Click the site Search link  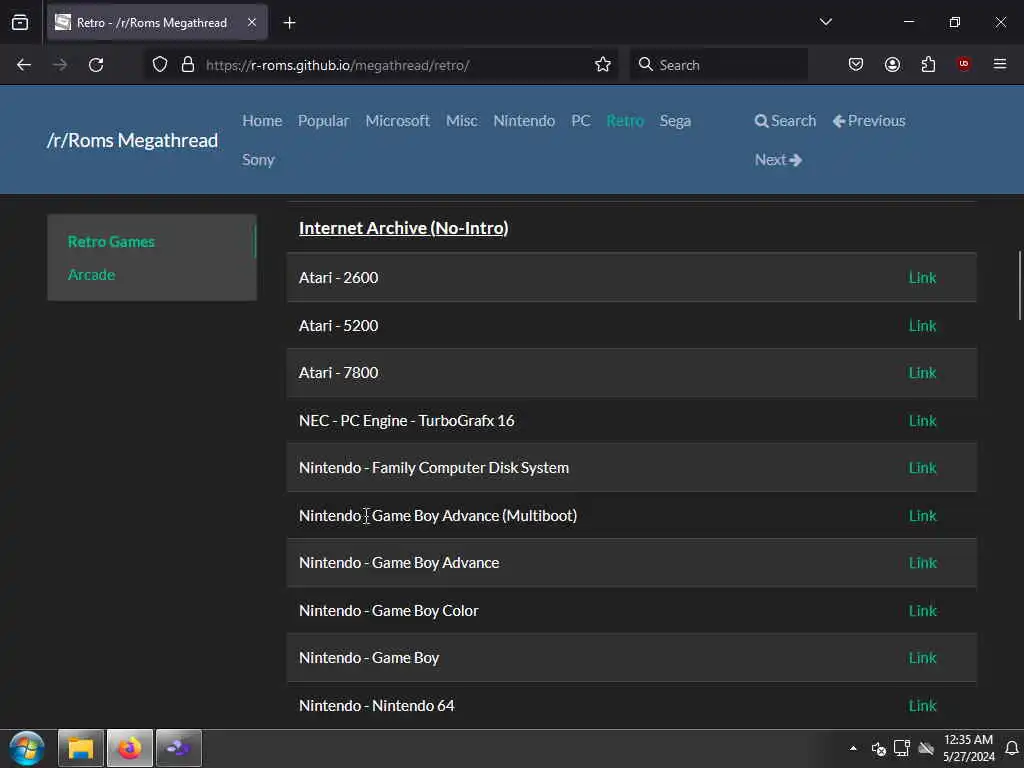785,121
